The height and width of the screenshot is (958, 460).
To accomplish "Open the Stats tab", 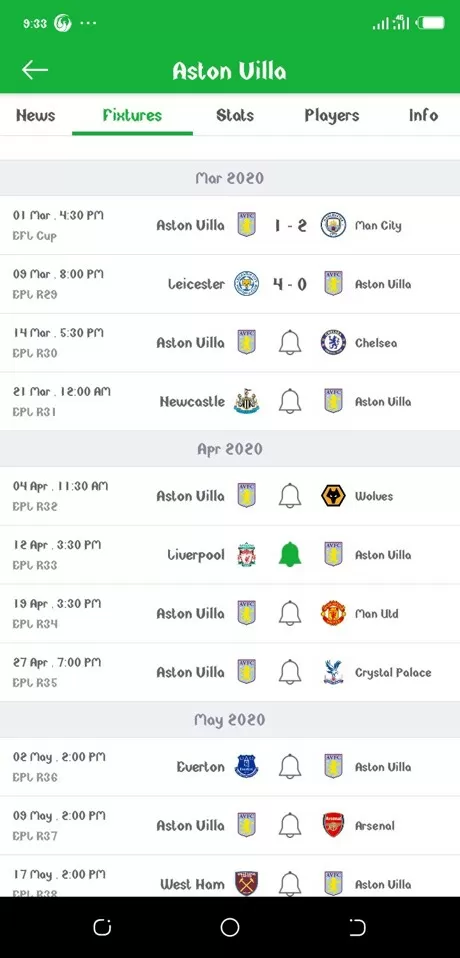I will [235, 115].
